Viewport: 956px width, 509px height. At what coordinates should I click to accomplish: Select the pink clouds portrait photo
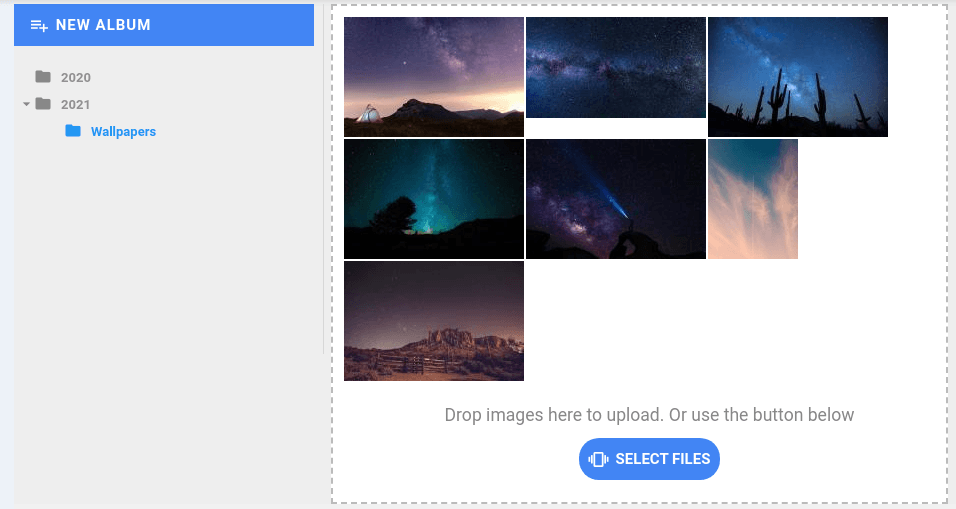pos(753,199)
